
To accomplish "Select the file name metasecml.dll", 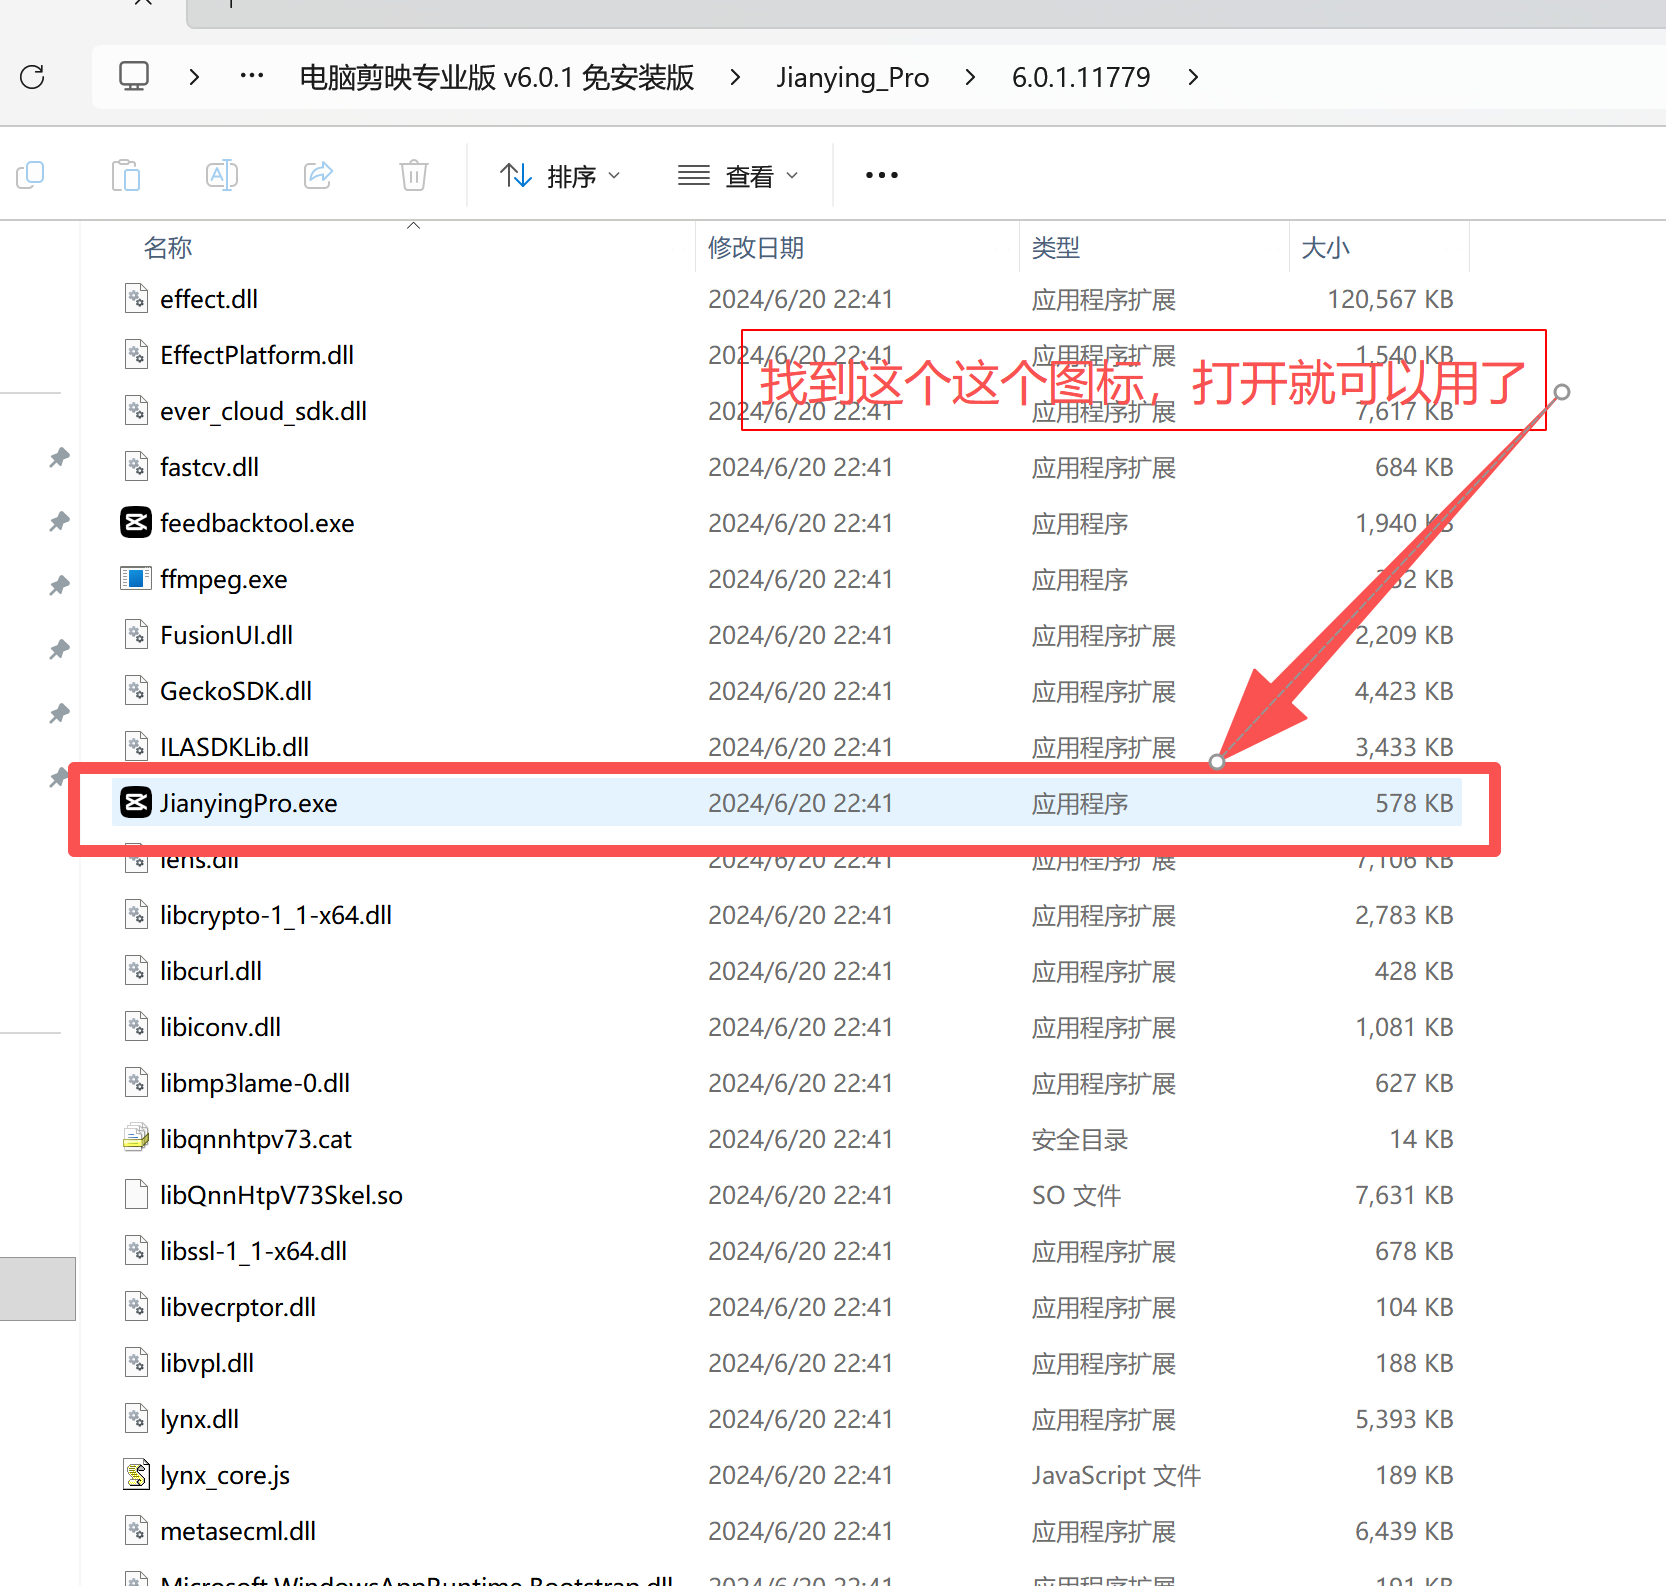I will [238, 1531].
